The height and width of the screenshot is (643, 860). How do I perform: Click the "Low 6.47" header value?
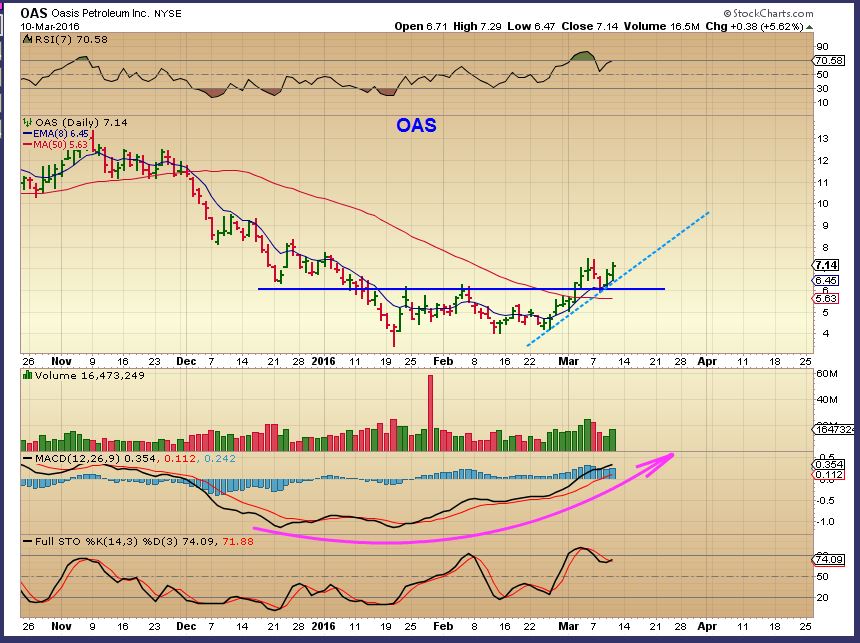(x=531, y=26)
